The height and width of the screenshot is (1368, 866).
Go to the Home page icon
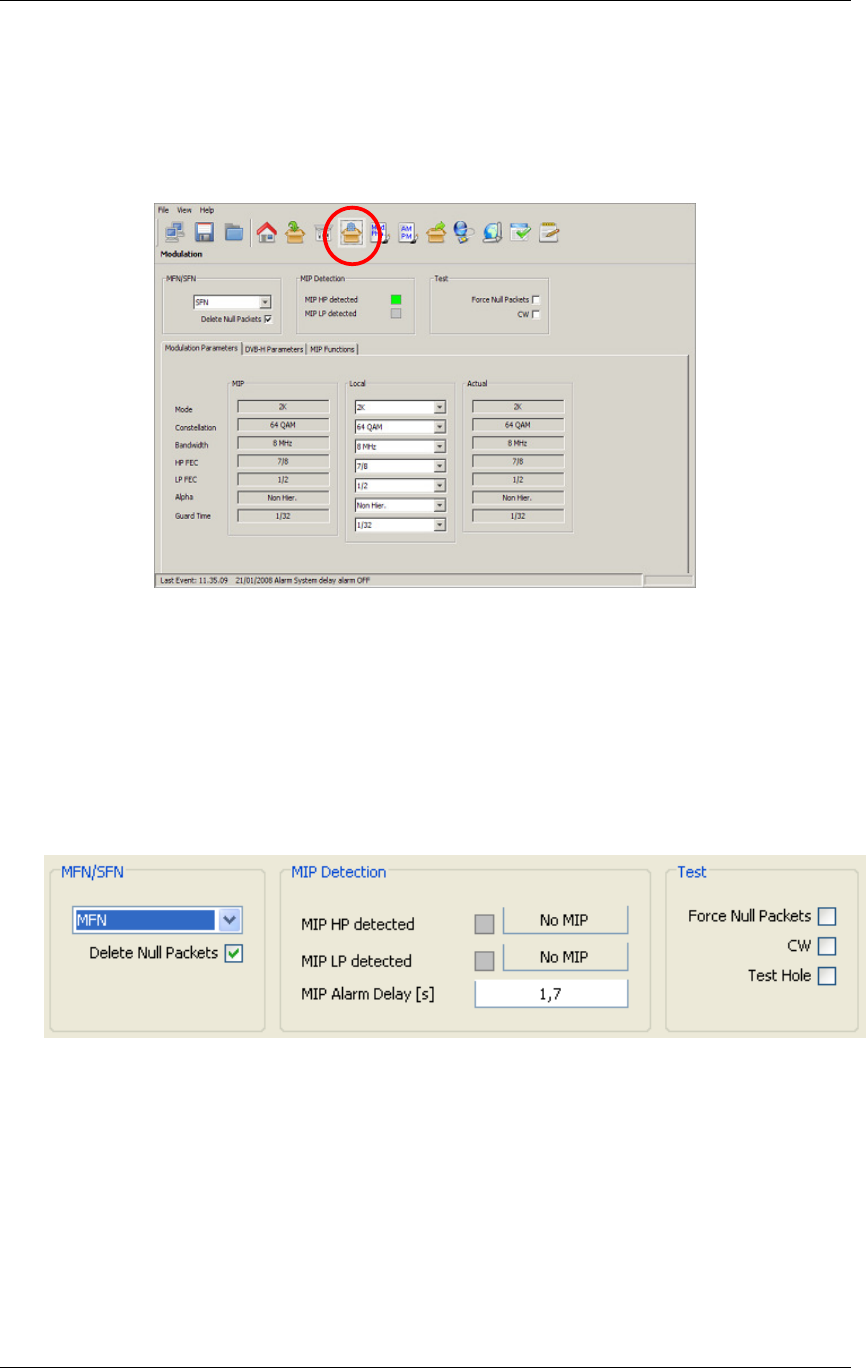coord(267,233)
